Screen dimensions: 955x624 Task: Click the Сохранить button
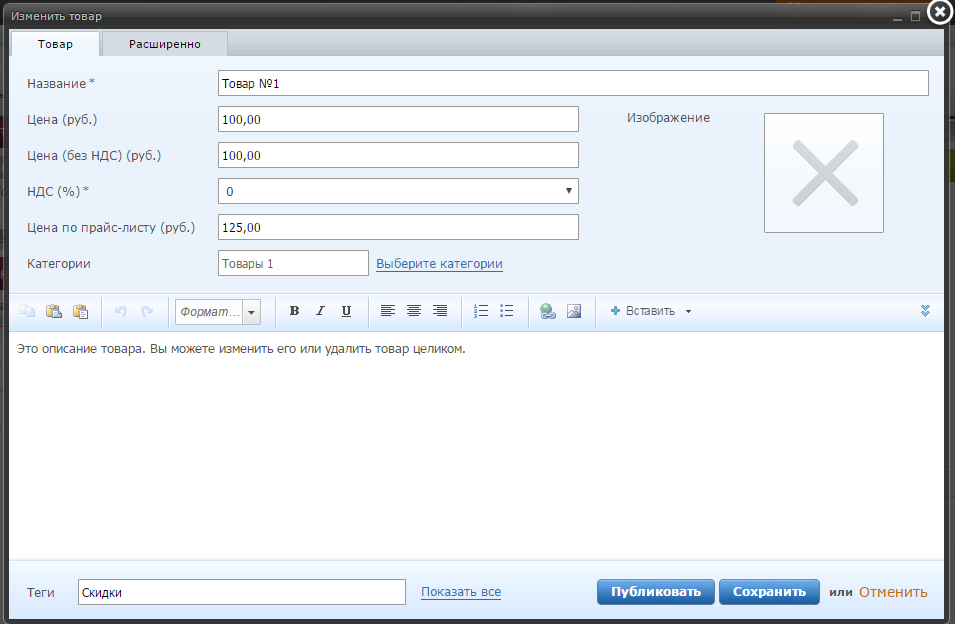[x=769, y=592]
